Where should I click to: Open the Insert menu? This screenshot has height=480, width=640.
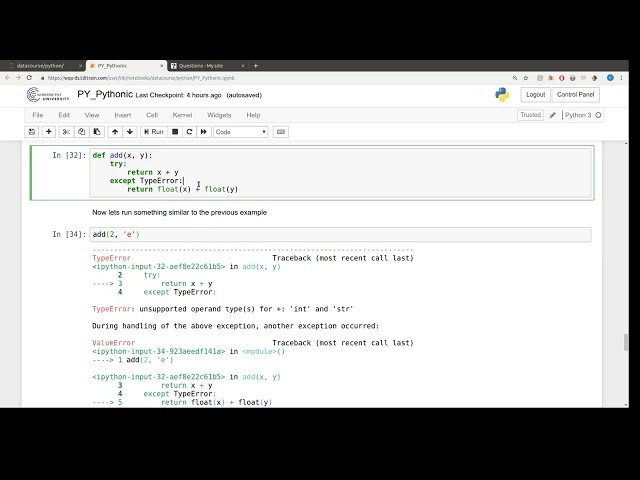point(123,115)
